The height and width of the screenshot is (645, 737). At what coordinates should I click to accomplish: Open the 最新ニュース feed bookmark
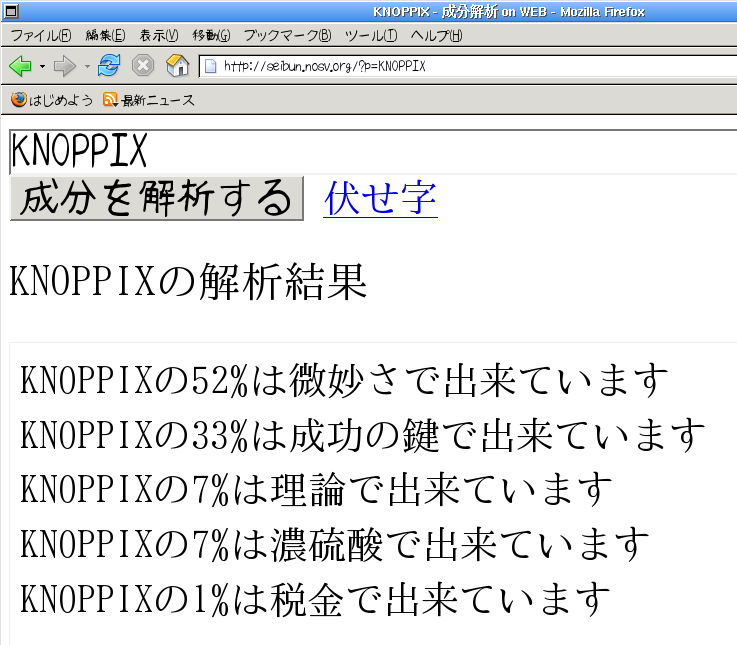[149, 100]
